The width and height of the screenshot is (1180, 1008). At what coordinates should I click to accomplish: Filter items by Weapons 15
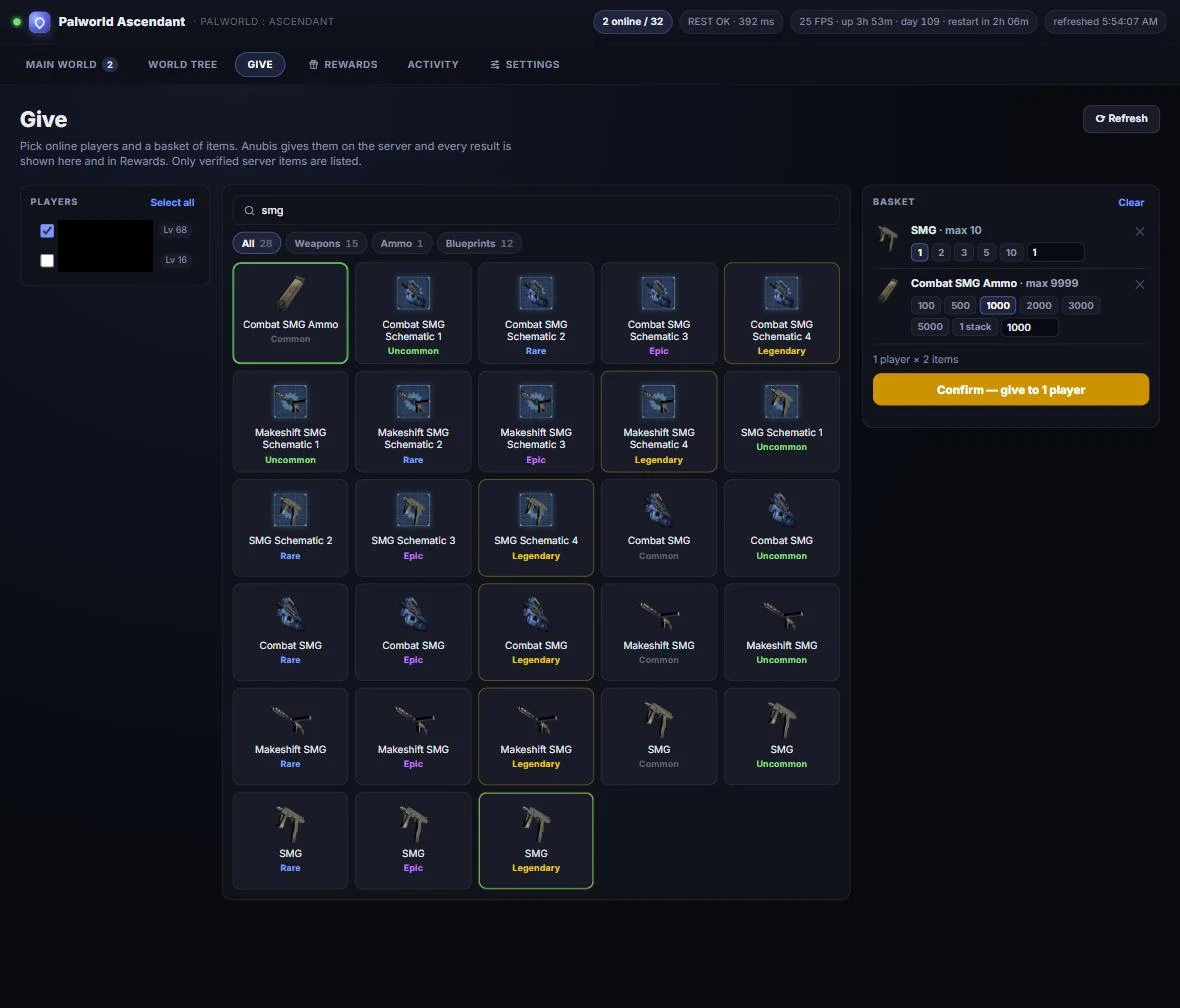pyautogui.click(x=326, y=243)
